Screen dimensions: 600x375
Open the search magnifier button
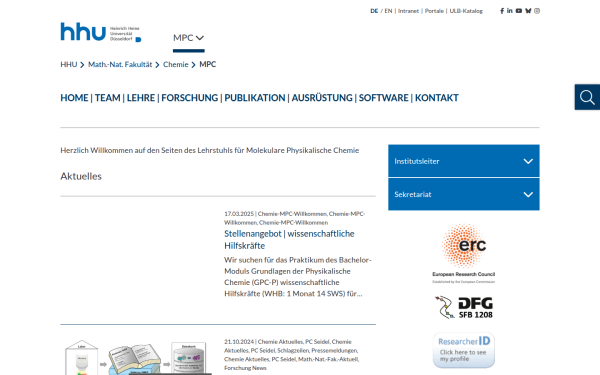[587, 97]
